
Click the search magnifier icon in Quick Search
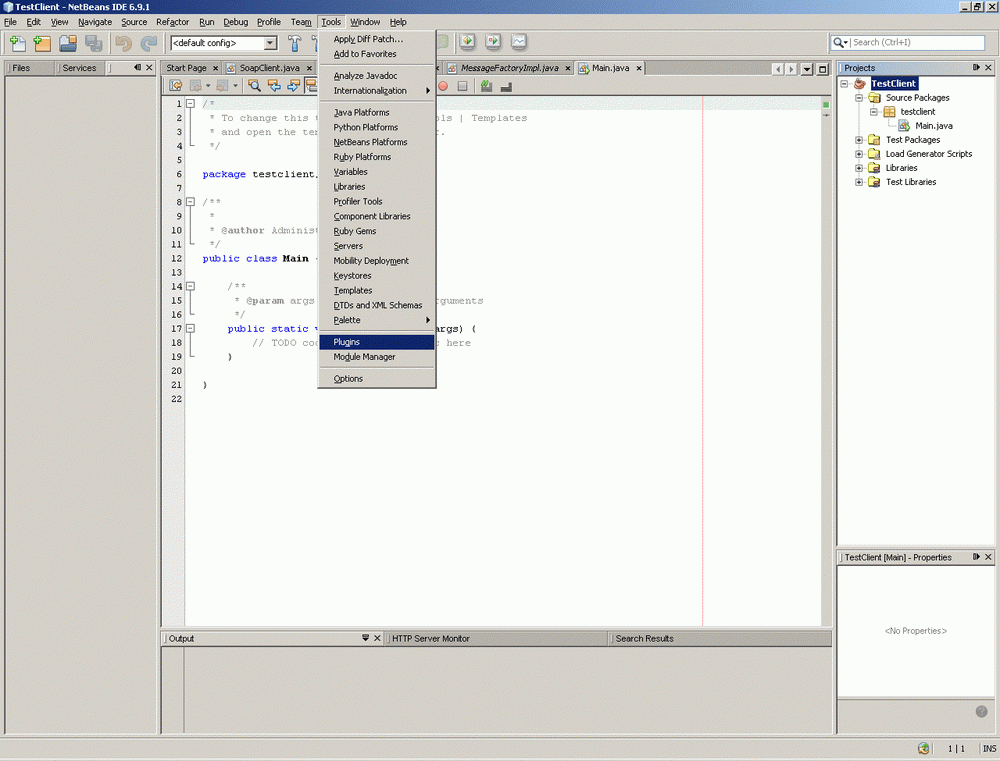[838, 42]
